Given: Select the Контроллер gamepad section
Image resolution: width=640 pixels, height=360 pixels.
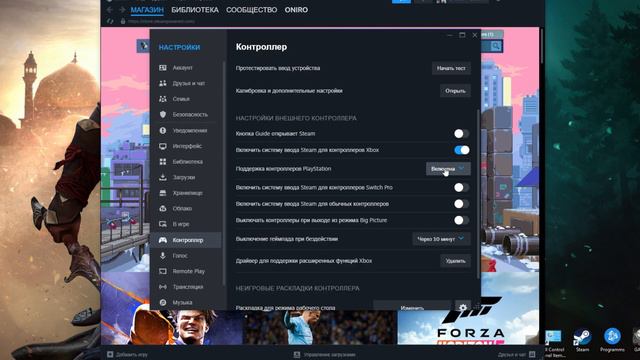Looking at the screenshot, I should (x=186, y=240).
